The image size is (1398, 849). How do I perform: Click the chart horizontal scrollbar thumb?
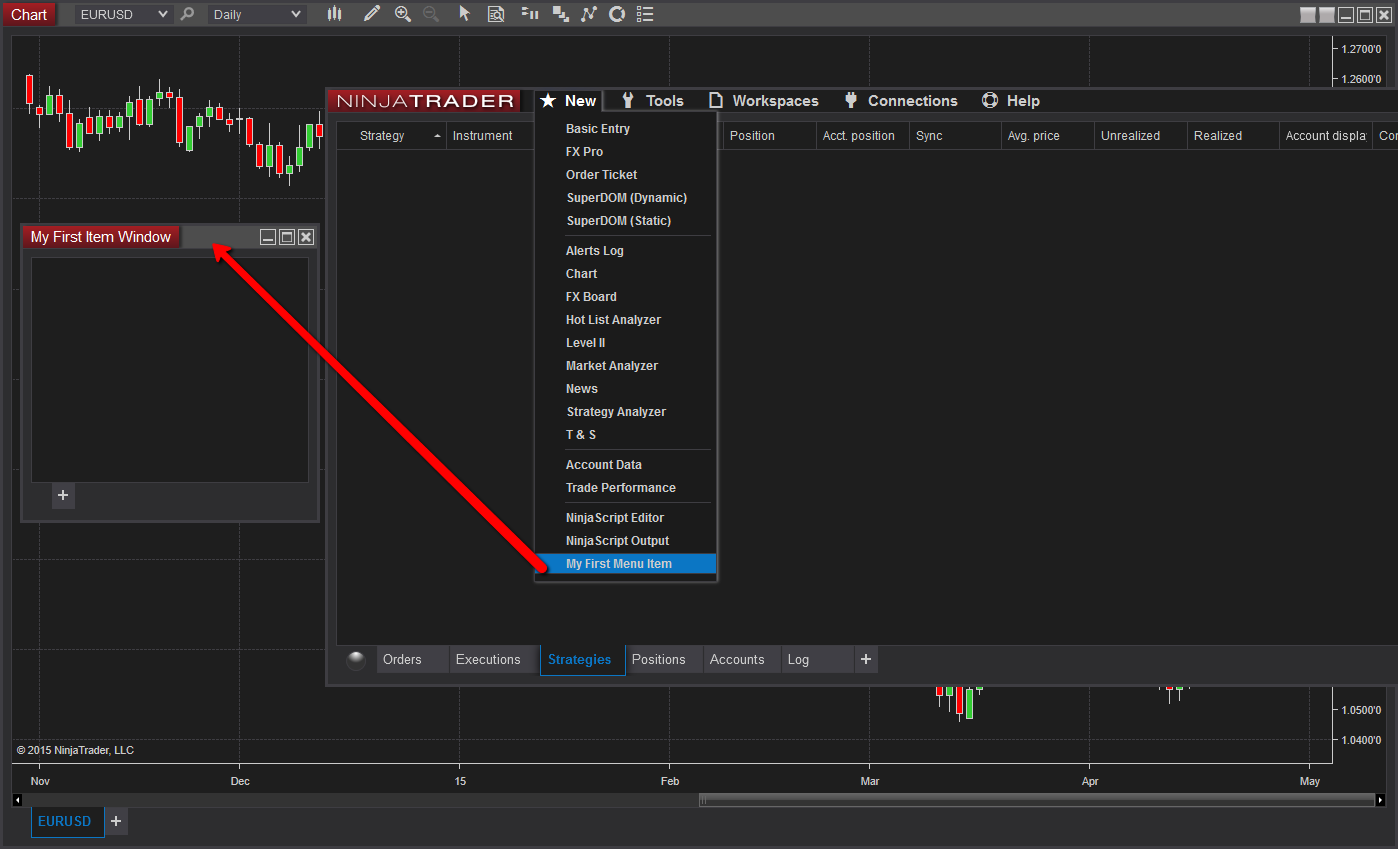click(1036, 800)
